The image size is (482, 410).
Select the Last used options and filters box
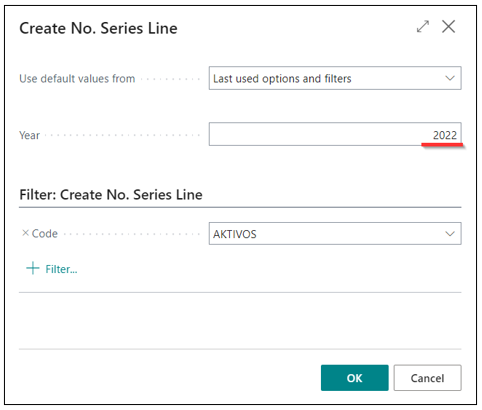335,78
